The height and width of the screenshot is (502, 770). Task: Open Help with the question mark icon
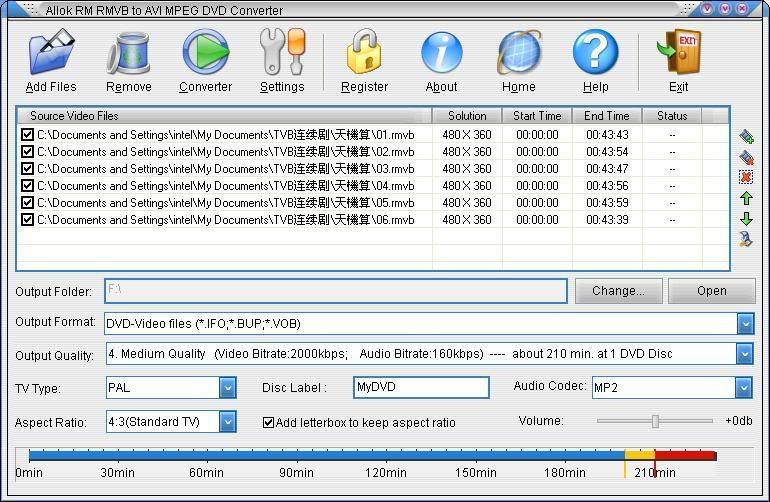[595, 52]
